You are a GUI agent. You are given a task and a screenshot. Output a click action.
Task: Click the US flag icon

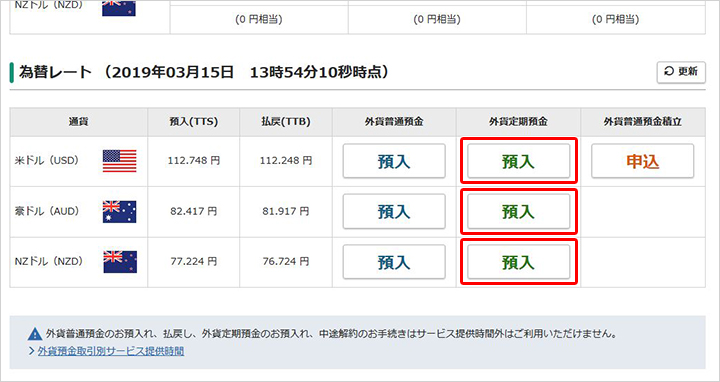click(119, 161)
